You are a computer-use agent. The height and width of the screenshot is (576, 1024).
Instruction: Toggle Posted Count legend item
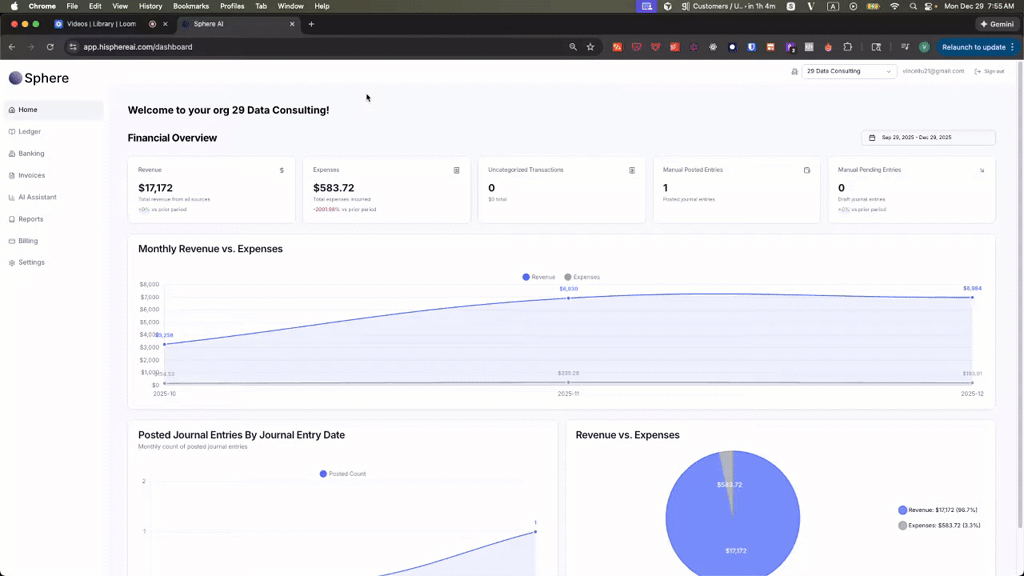[343, 474]
